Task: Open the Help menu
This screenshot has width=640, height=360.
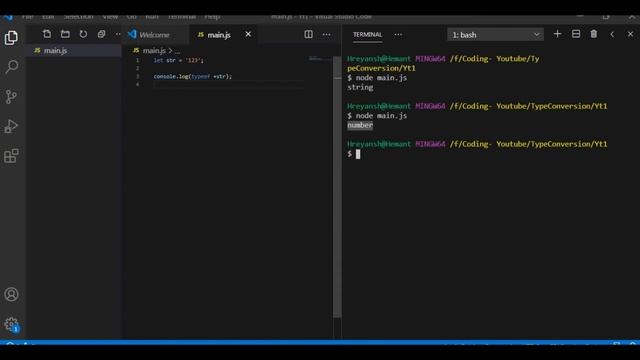Action: pyautogui.click(x=212, y=17)
